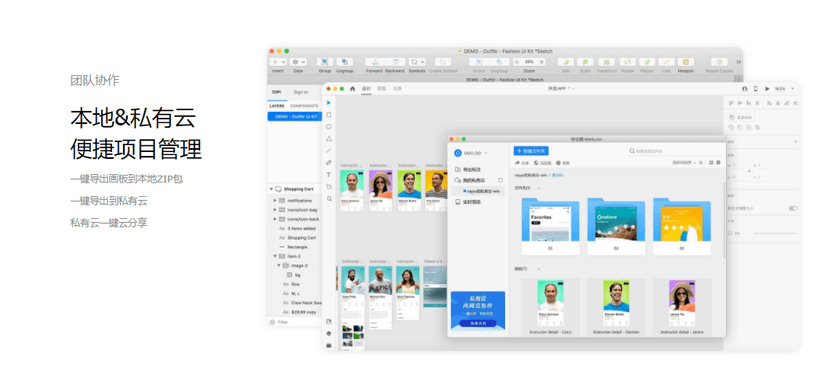Click the Group toolbar icon
Screen dimensions: 828x374
325,62
